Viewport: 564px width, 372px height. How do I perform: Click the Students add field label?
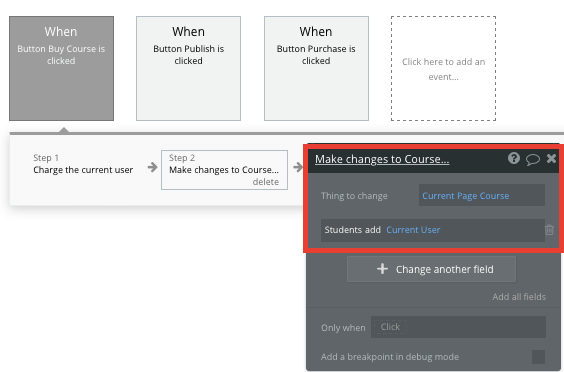[352, 230]
